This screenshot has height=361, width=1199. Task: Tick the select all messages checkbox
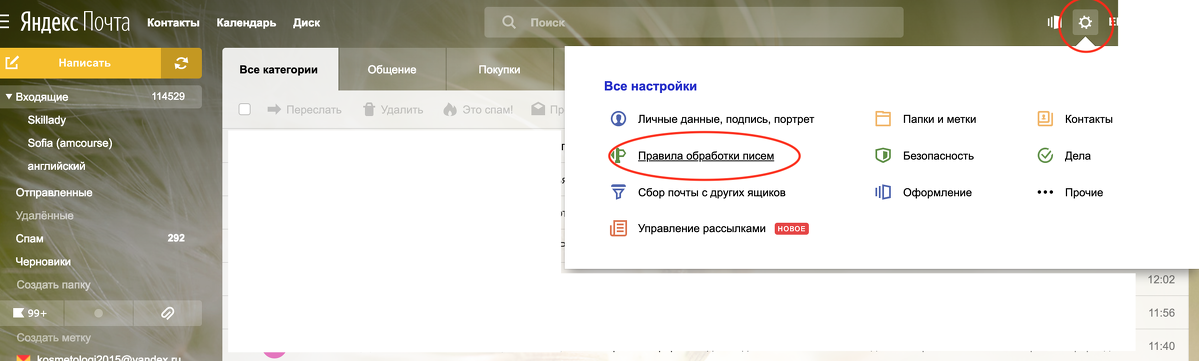[x=245, y=109]
